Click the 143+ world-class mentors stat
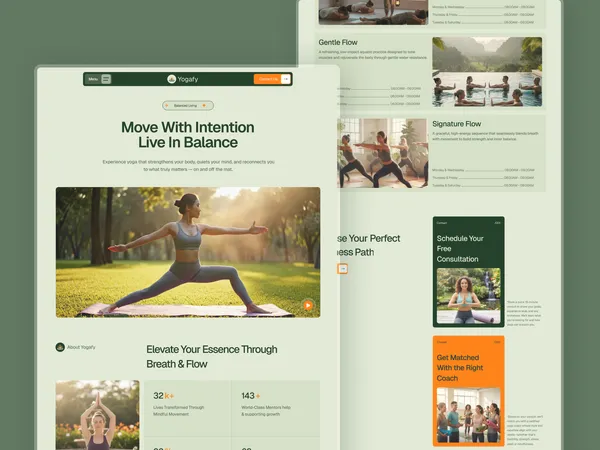The image size is (600, 450). [266, 404]
